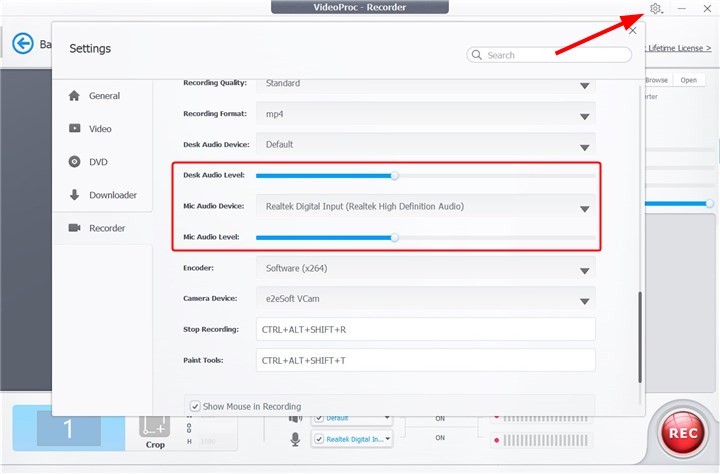Open the Recording Quality dropdown

pos(425,85)
